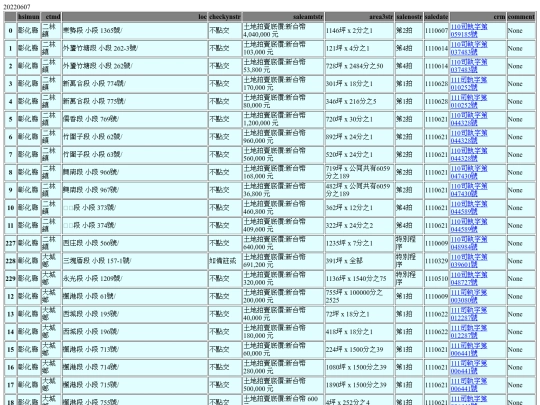Image resolution: width=540 pixels, height=405 pixels.
Task: Click the 20220607 date text above the table
Action: tap(17, 7)
